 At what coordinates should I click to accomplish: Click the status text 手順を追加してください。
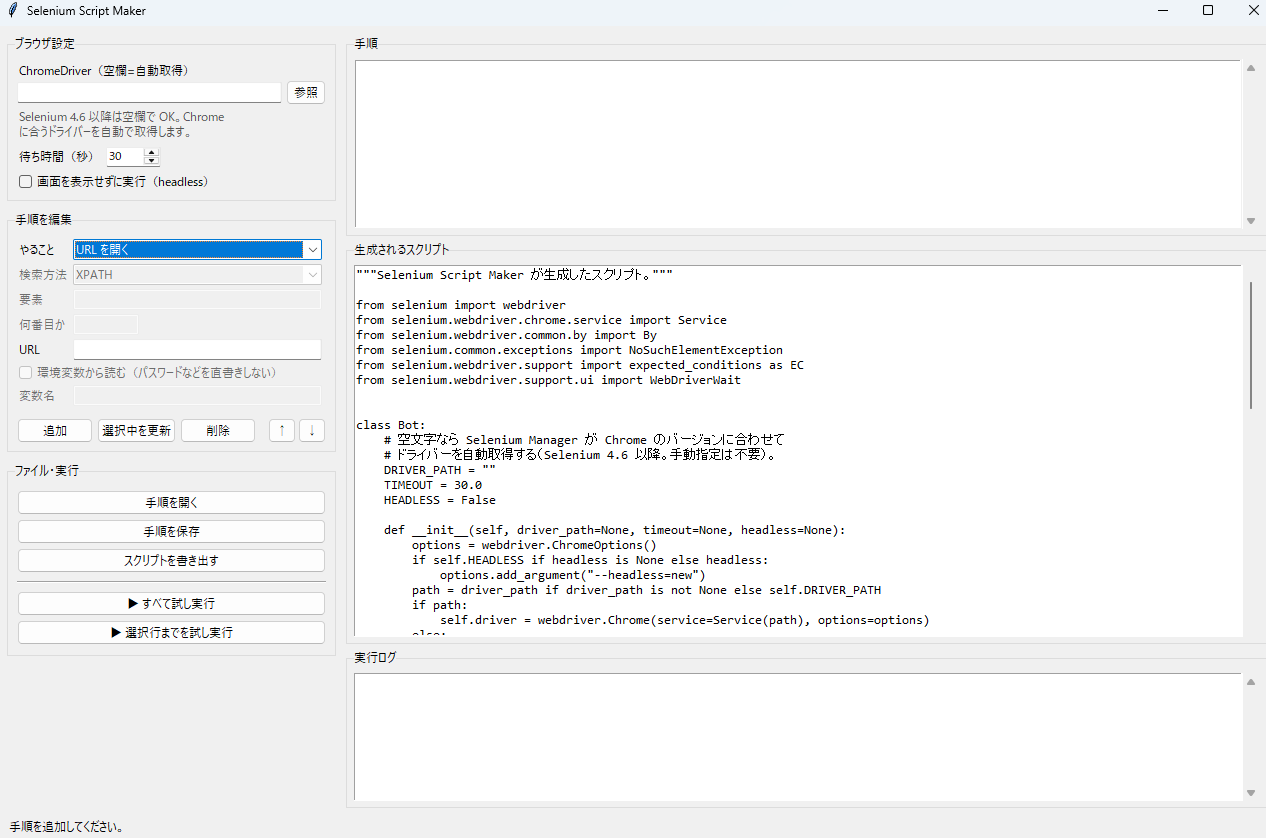pyautogui.click(x=67, y=827)
